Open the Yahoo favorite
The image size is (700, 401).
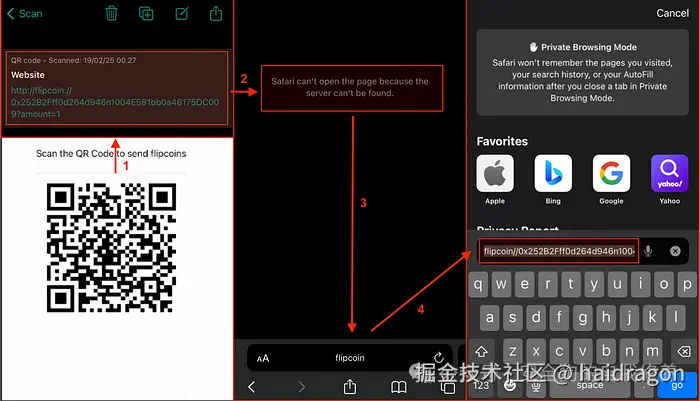(669, 180)
